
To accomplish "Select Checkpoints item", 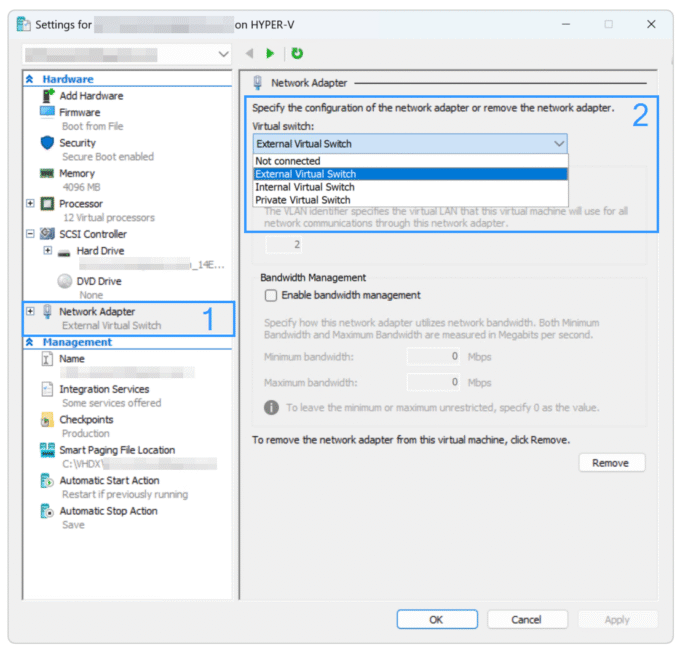I will [x=86, y=420].
